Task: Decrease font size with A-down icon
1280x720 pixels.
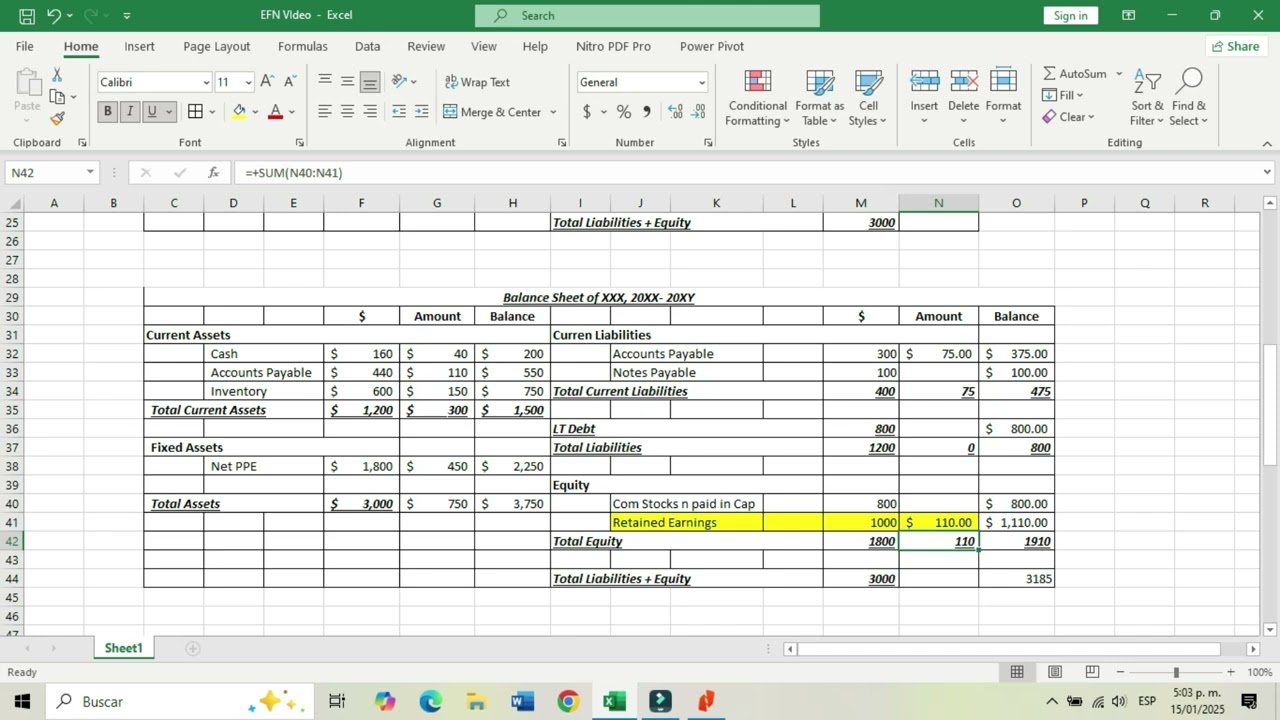Action: [x=290, y=82]
